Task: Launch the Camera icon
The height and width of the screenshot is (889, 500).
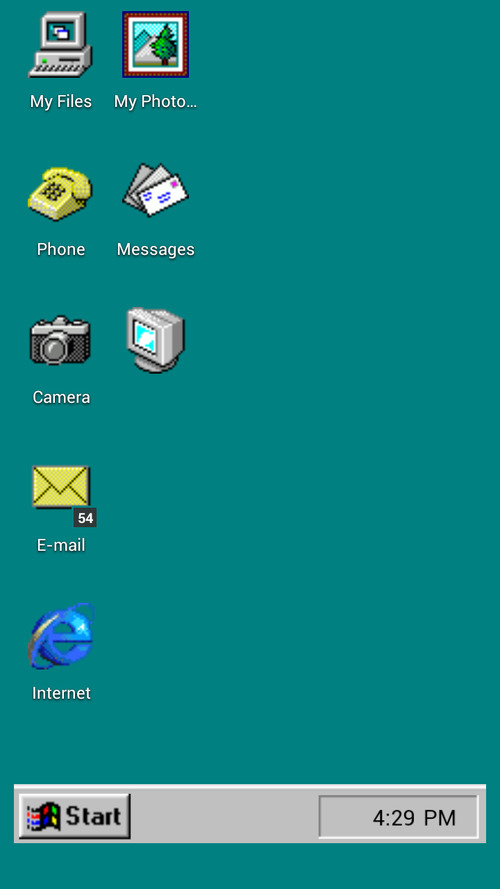Action: click(60, 340)
